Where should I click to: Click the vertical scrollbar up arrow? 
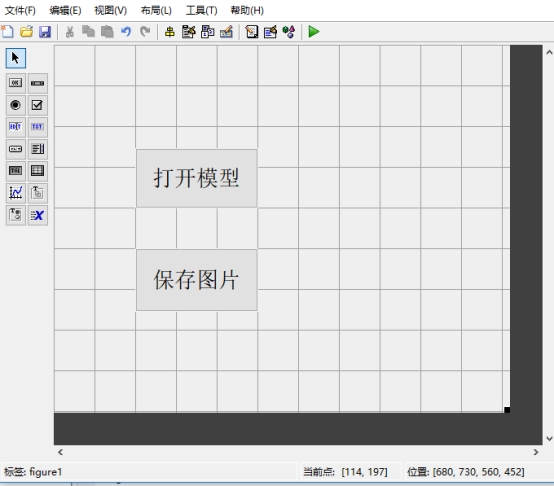point(549,53)
